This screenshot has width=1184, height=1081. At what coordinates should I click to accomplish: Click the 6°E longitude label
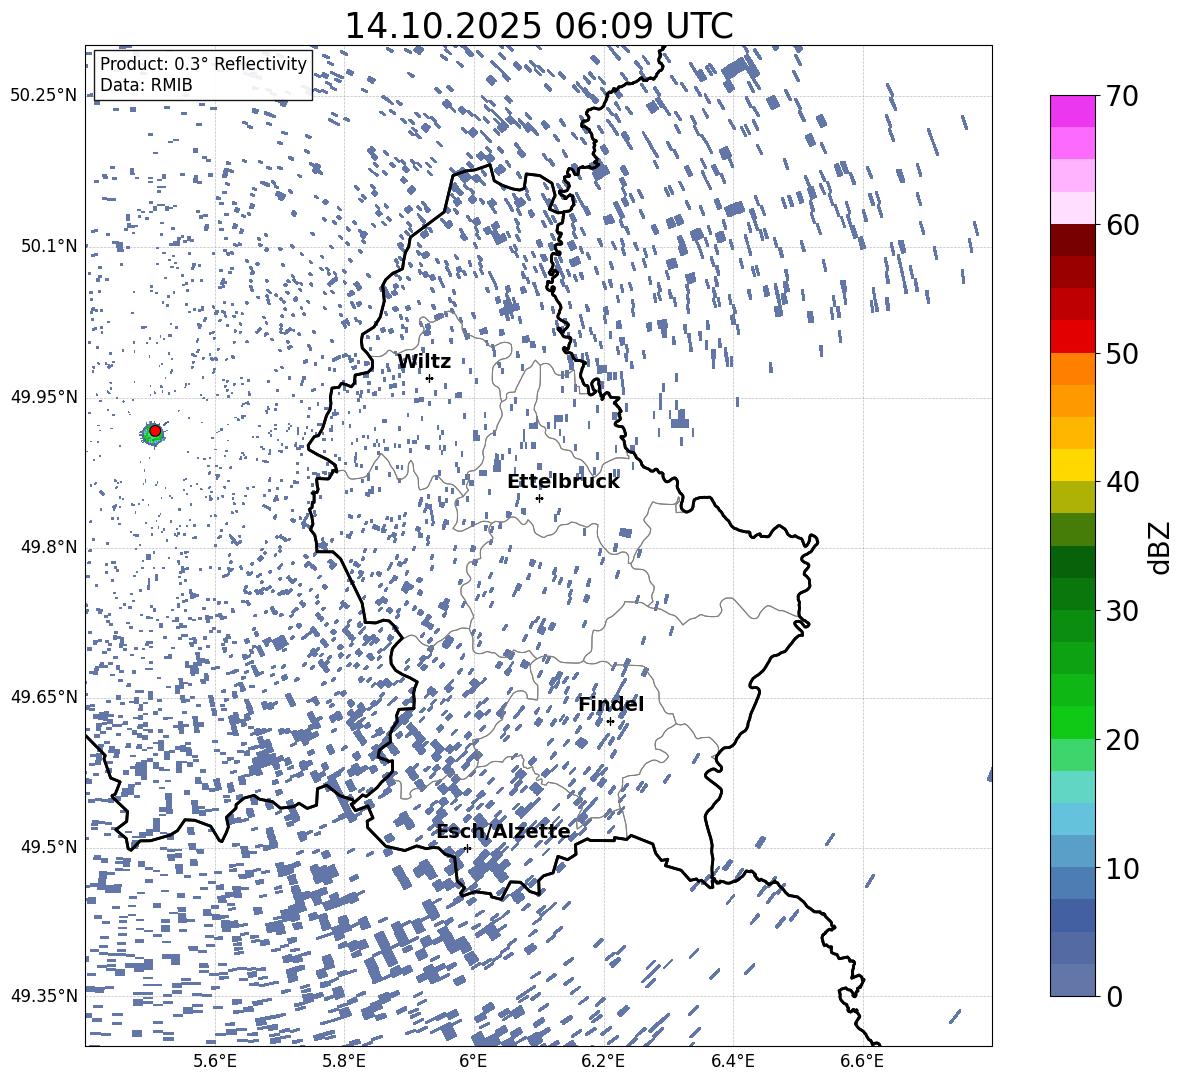tap(473, 1061)
